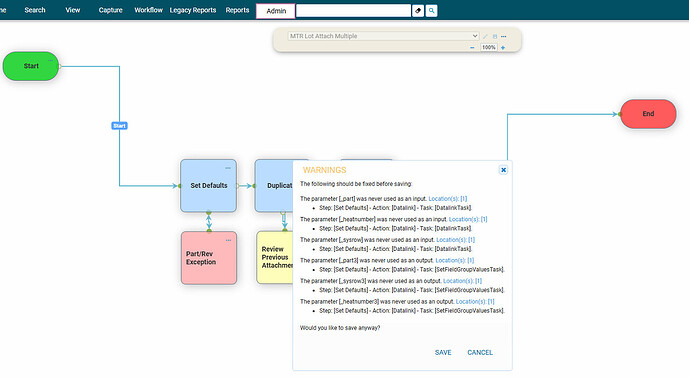Open Part/Rev Exception node ellipsis menu
The image size is (689, 378).
(x=228, y=240)
